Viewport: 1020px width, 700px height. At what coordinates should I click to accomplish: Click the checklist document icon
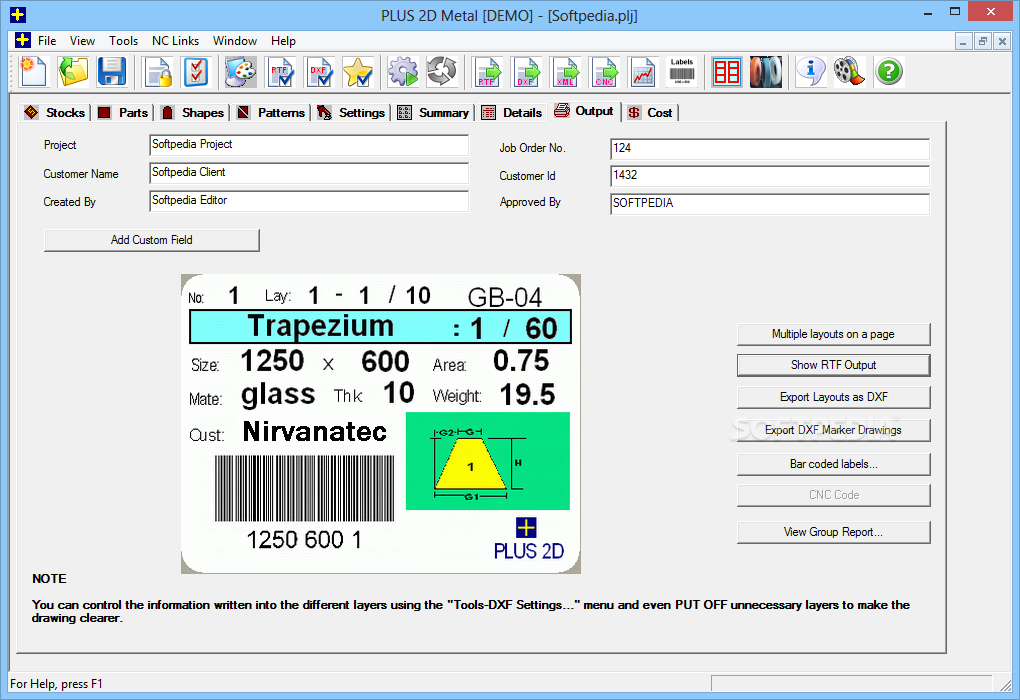pyautogui.click(x=196, y=72)
